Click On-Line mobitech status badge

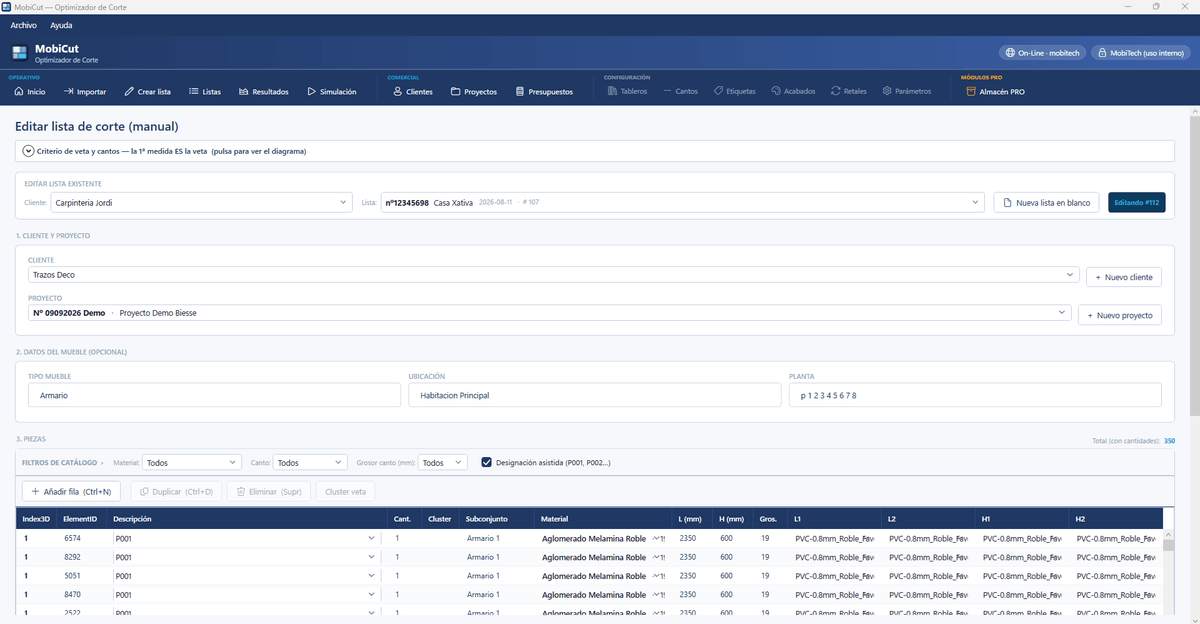(1042, 53)
